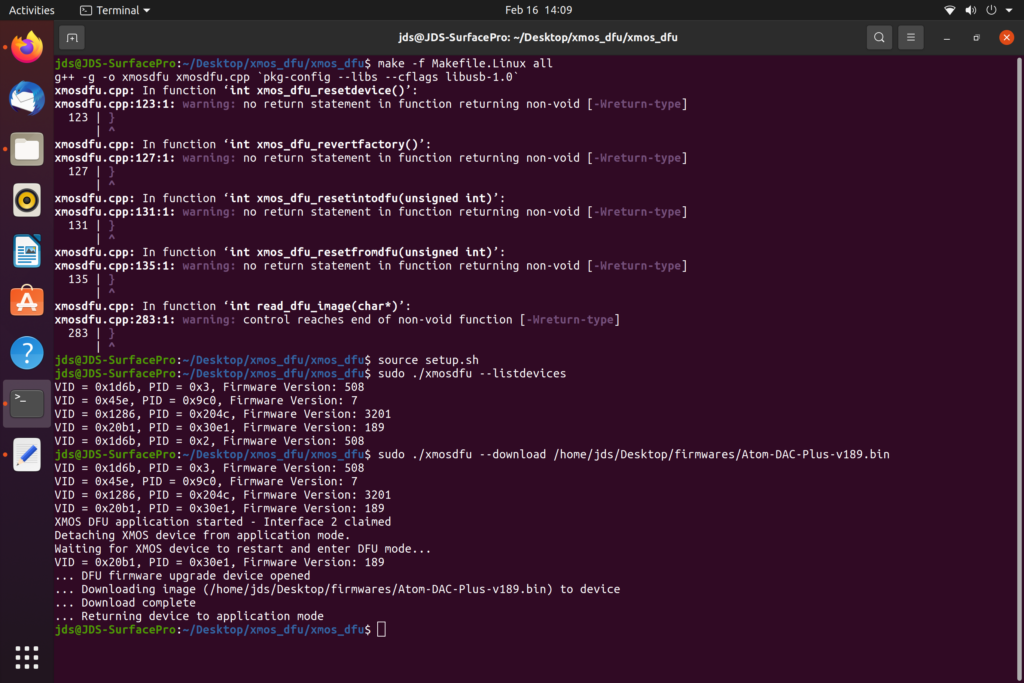Screen dimensions: 1024x683
Task: Click the volume icon in the top bar
Action: (x=969, y=10)
